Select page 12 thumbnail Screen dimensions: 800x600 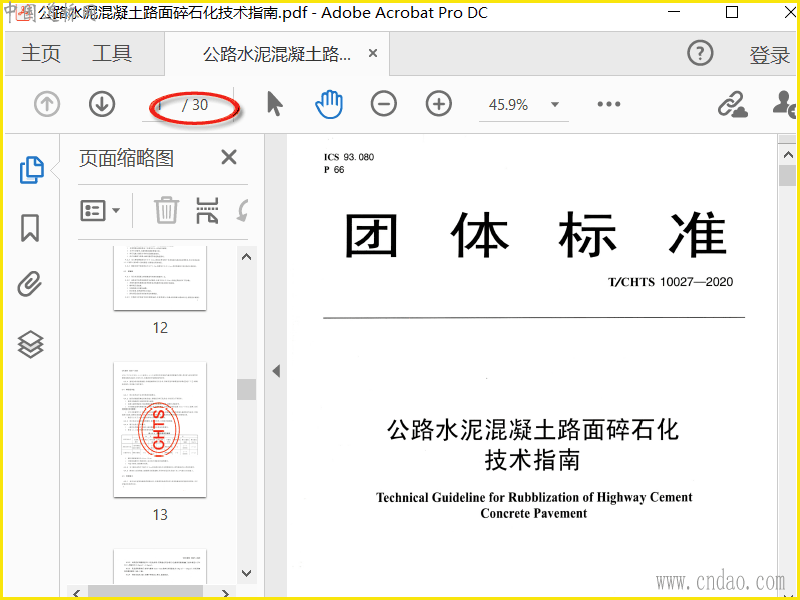point(160,278)
